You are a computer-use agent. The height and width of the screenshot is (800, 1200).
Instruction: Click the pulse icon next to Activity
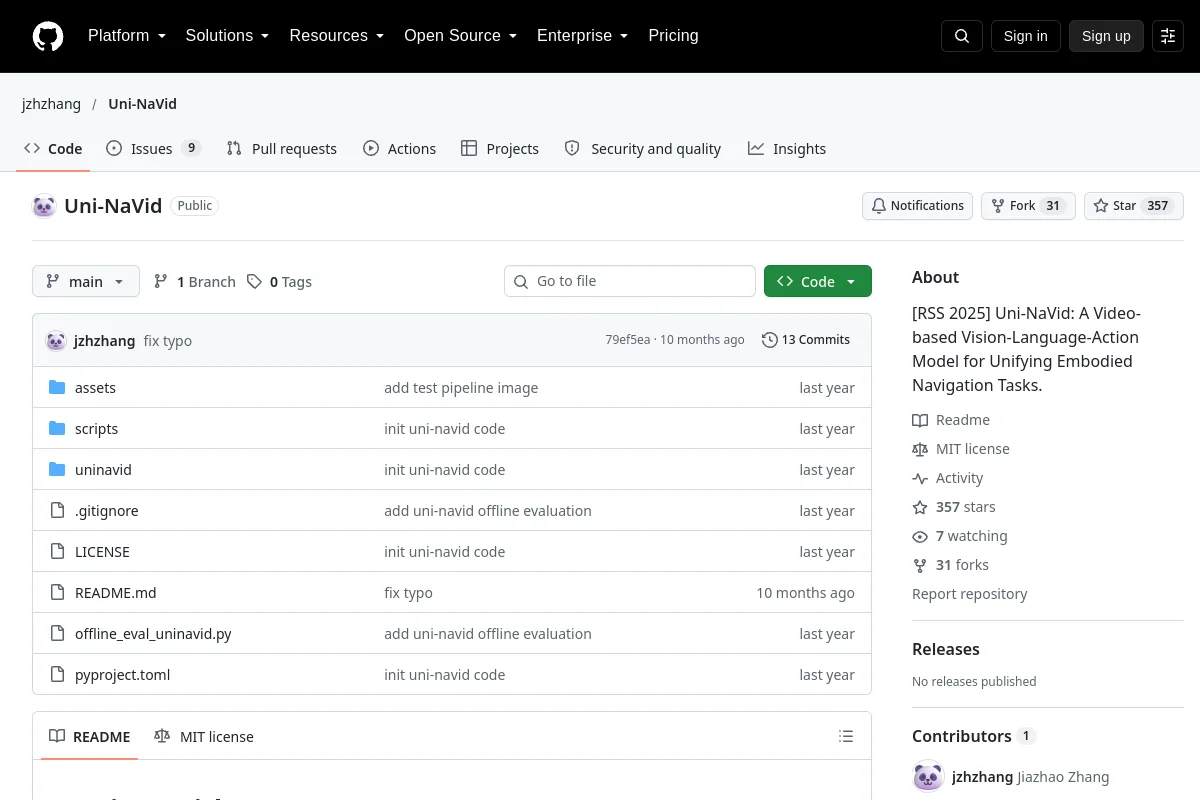click(x=920, y=478)
